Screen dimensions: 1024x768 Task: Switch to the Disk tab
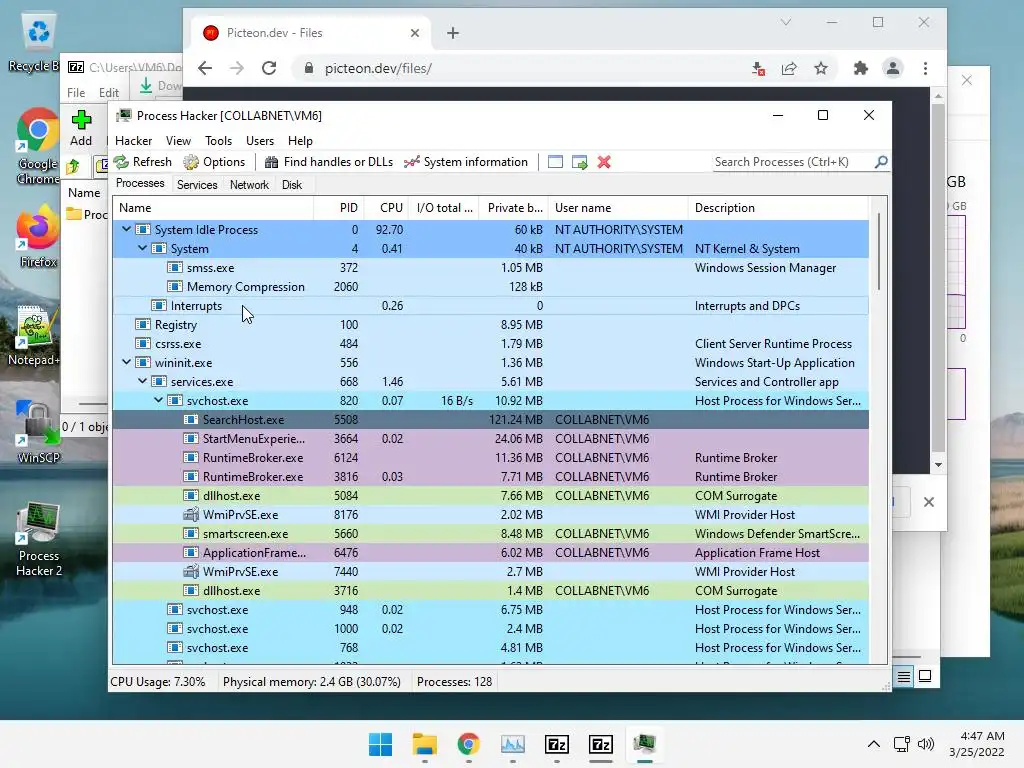click(x=292, y=185)
